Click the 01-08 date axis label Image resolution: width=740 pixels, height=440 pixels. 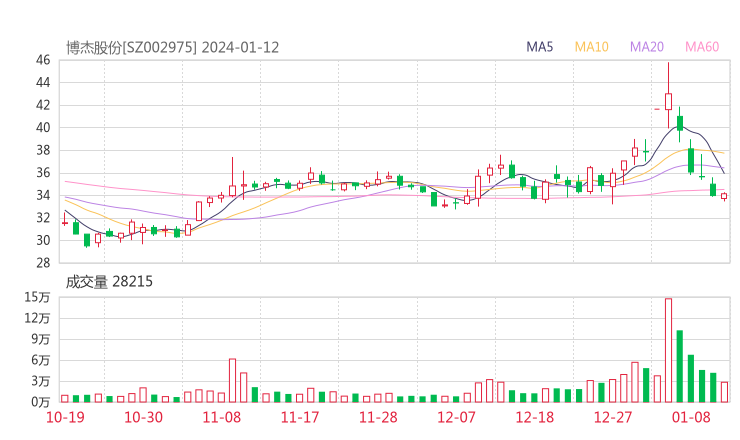691,417
